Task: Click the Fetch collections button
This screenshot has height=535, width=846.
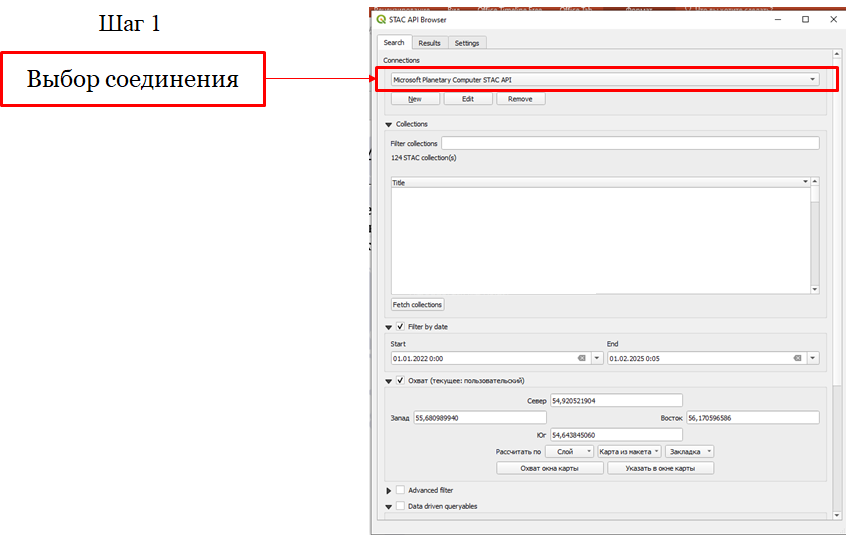Action: (x=417, y=305)
